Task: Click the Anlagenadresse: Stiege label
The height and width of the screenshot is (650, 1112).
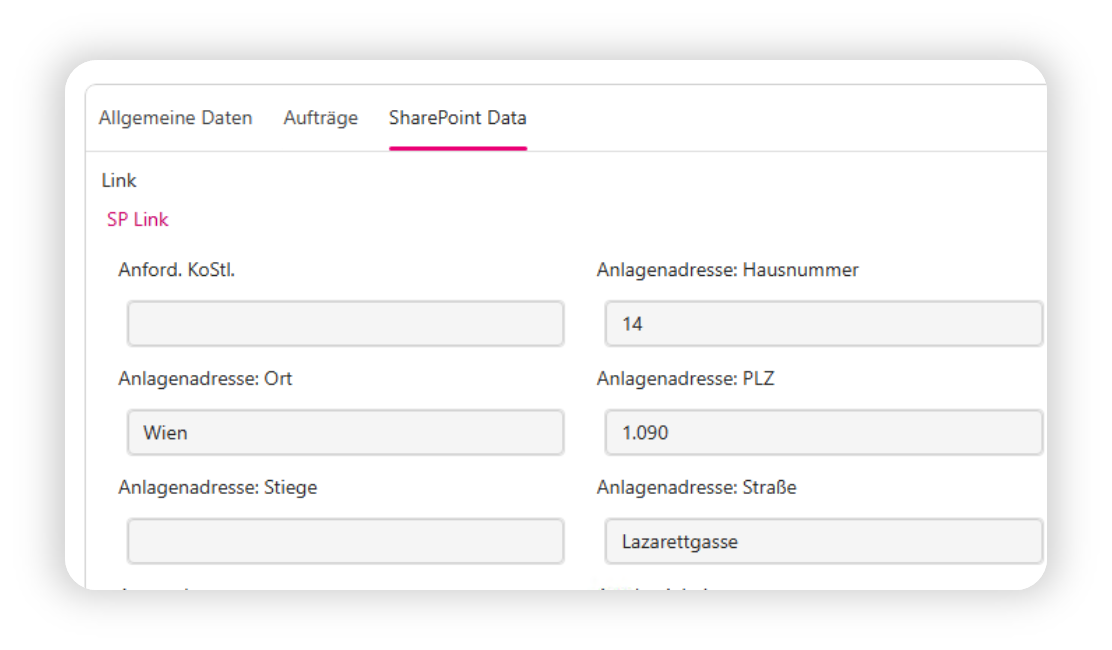Action: click(218, 488)
